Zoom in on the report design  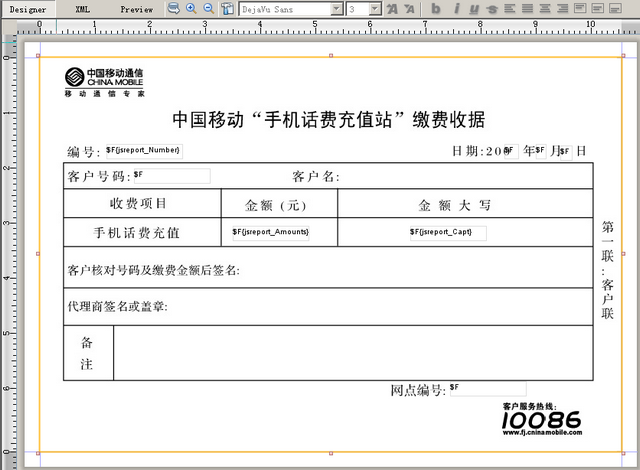[x=191, y=8]
